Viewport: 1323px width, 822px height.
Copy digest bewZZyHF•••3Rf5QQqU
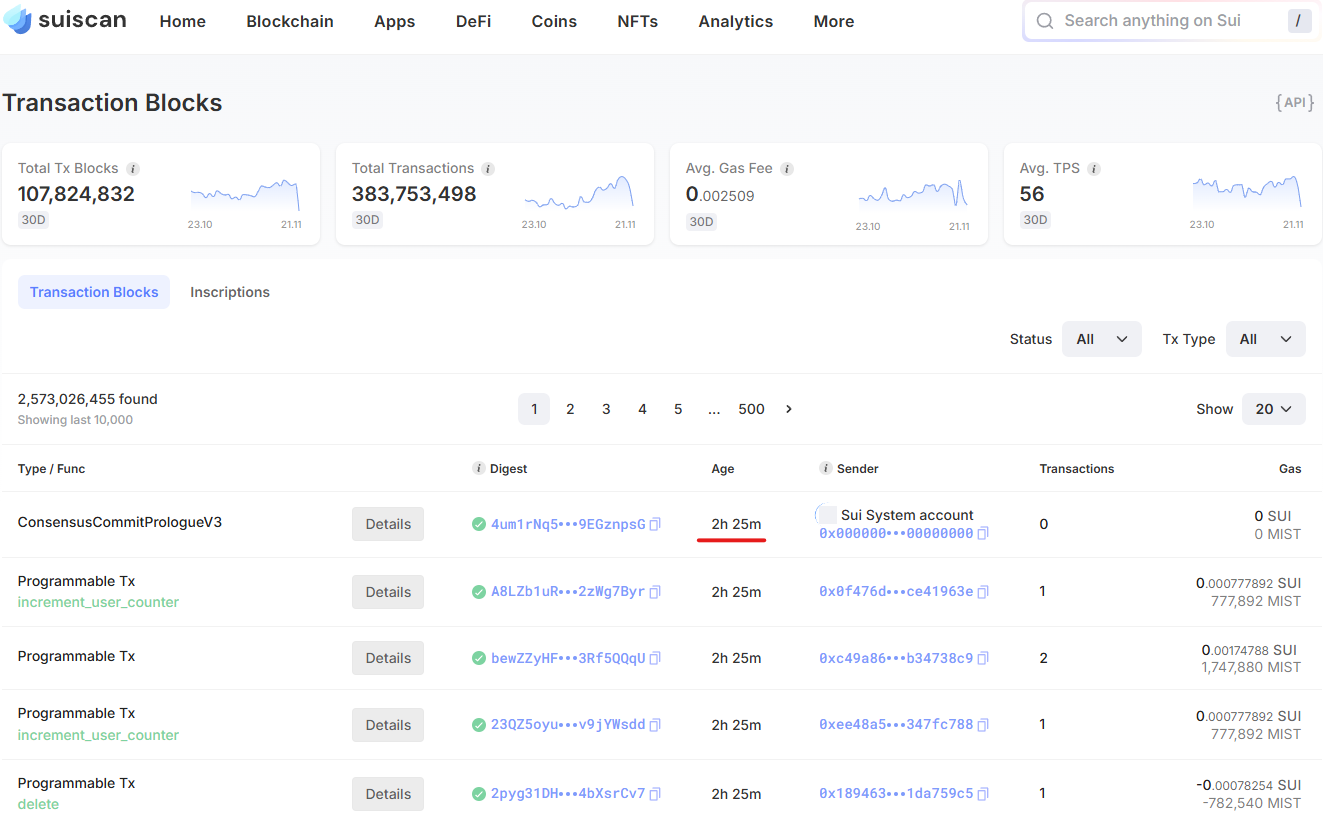[655, 658]
